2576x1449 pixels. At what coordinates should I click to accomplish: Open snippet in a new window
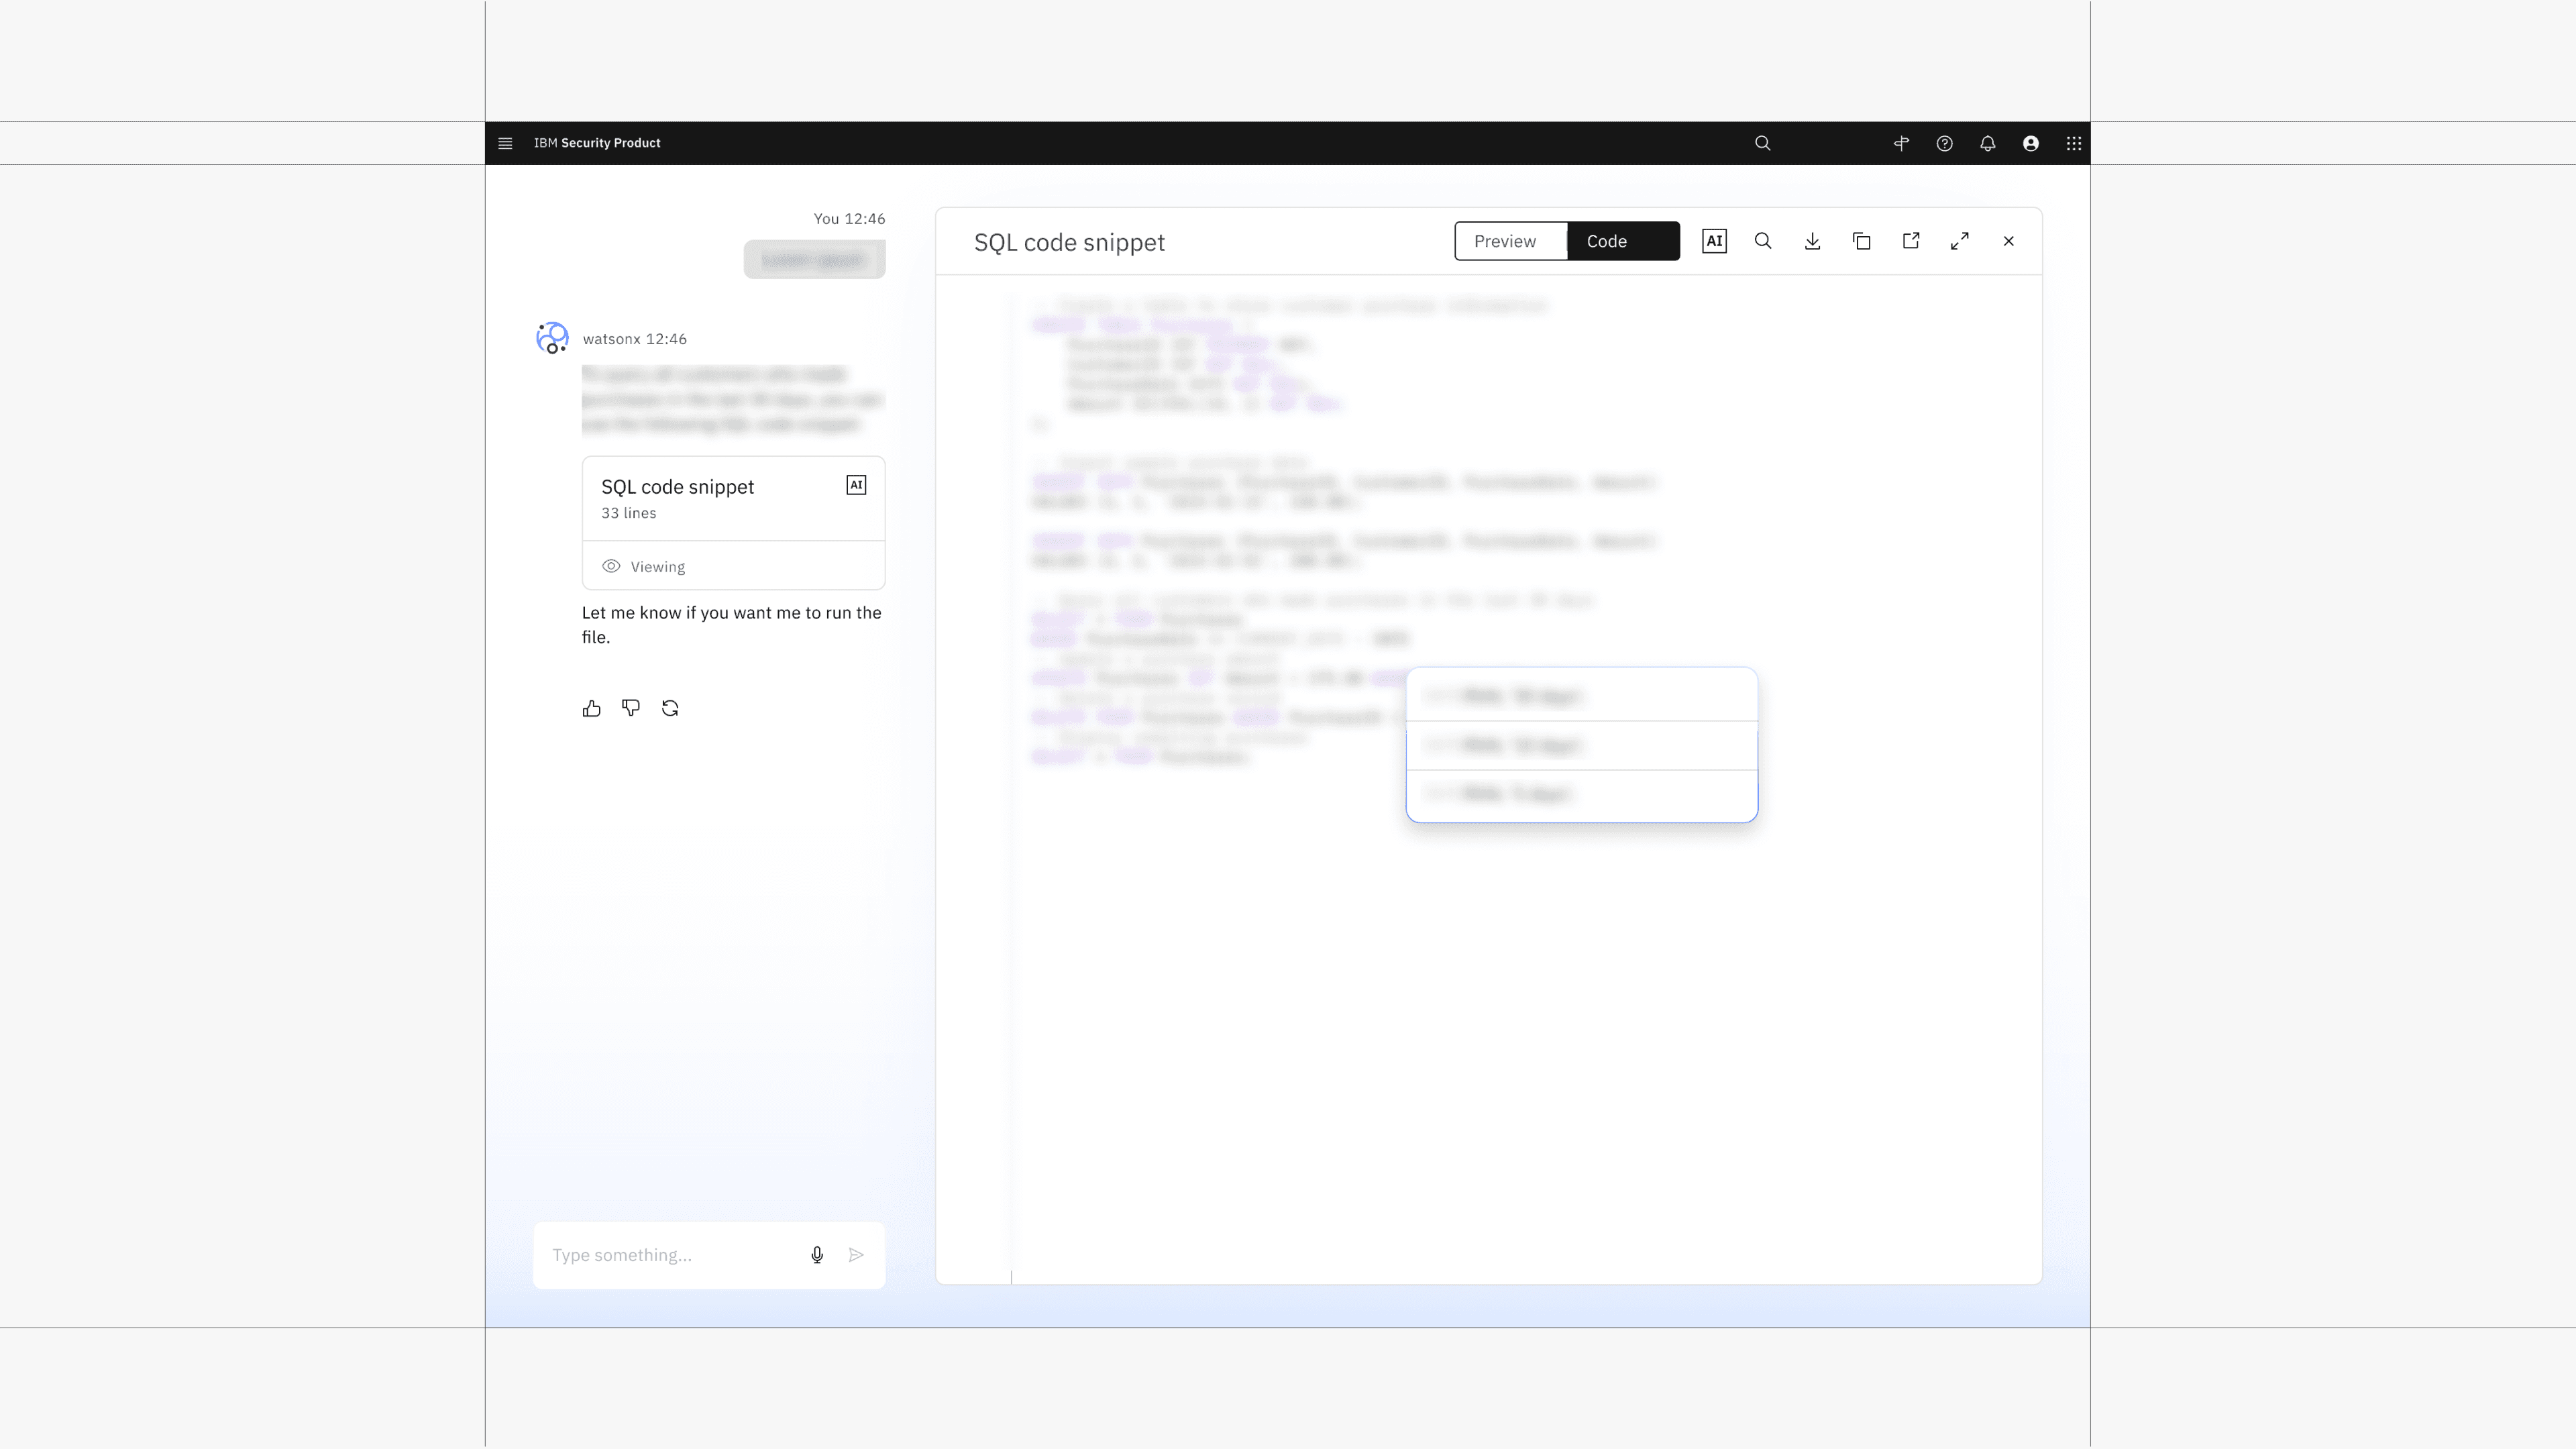tap(1910, 241)
